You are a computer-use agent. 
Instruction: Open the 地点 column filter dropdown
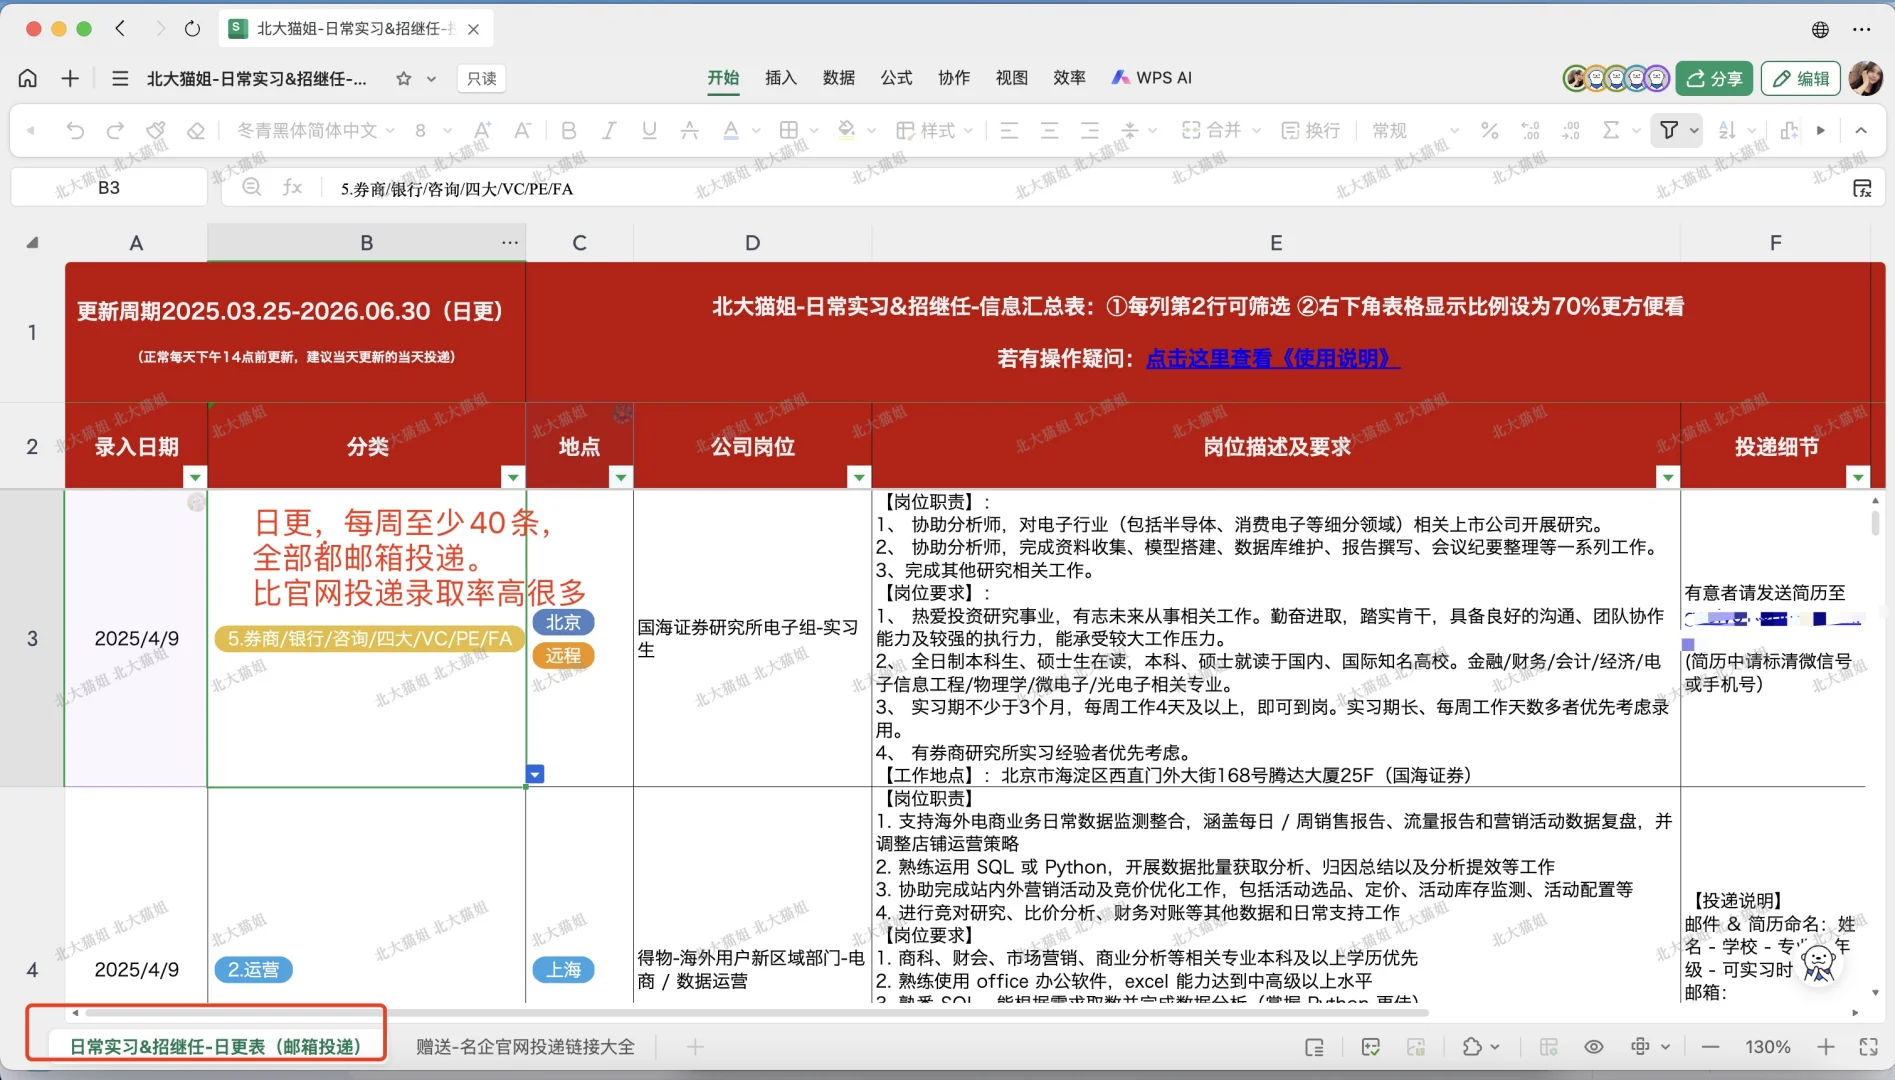(x=621, y=477)
